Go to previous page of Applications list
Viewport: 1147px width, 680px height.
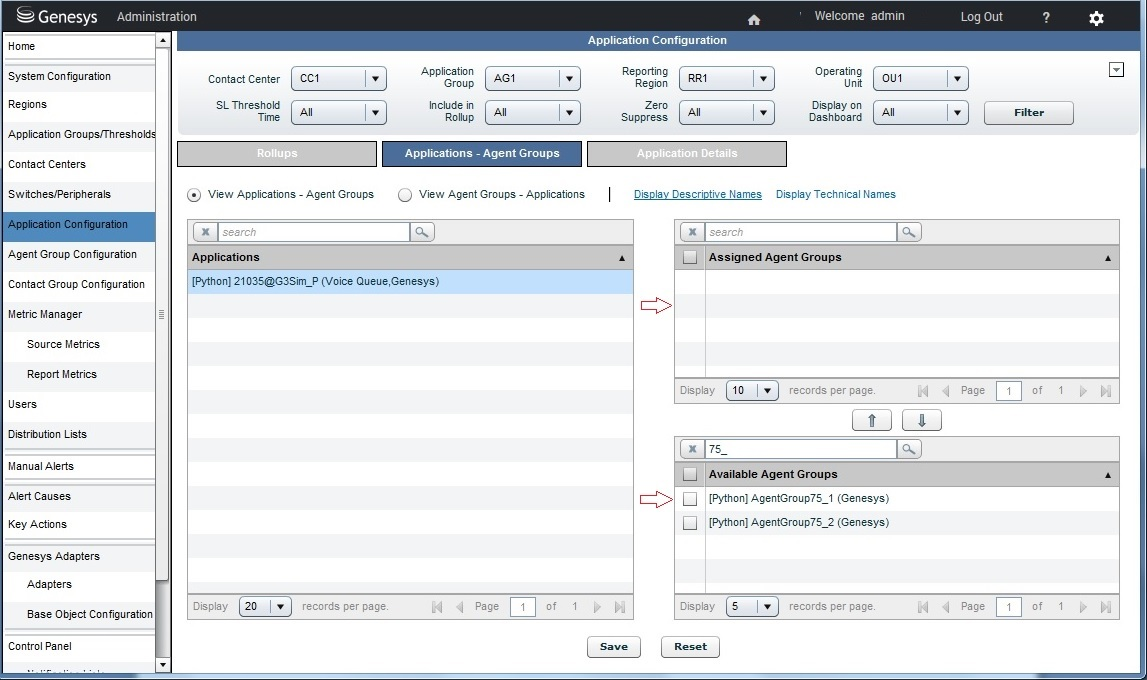pyautogui.click(x=459, y=607)
